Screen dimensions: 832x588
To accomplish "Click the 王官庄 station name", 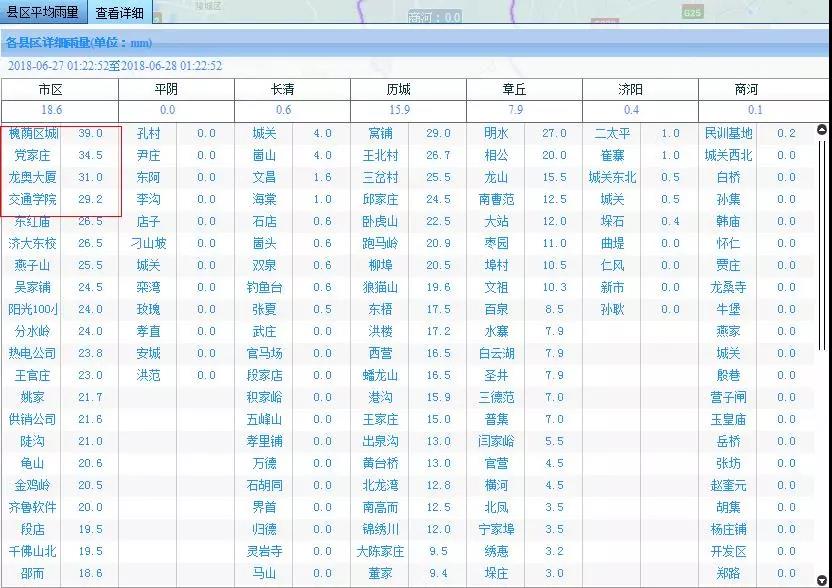I will [x=32, y=376].
